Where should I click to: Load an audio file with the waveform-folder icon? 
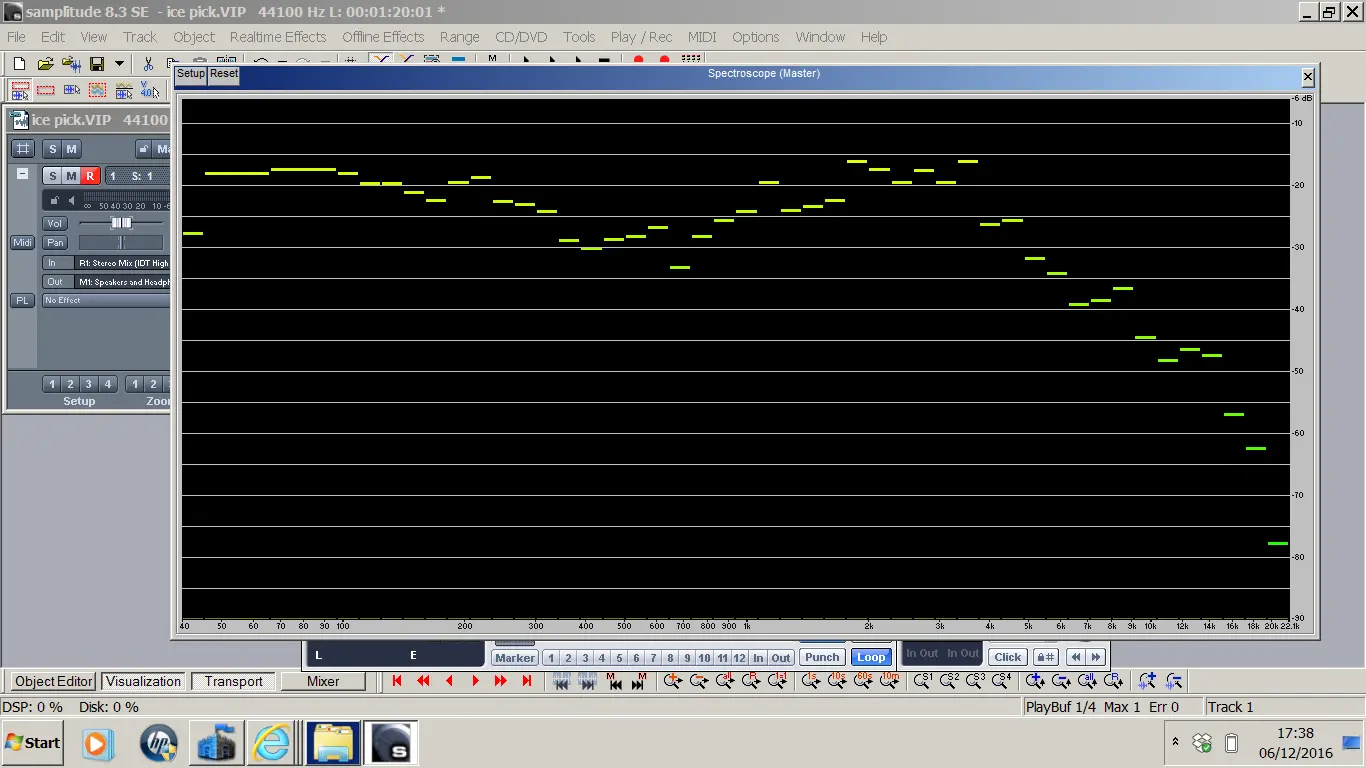(71, 63)
